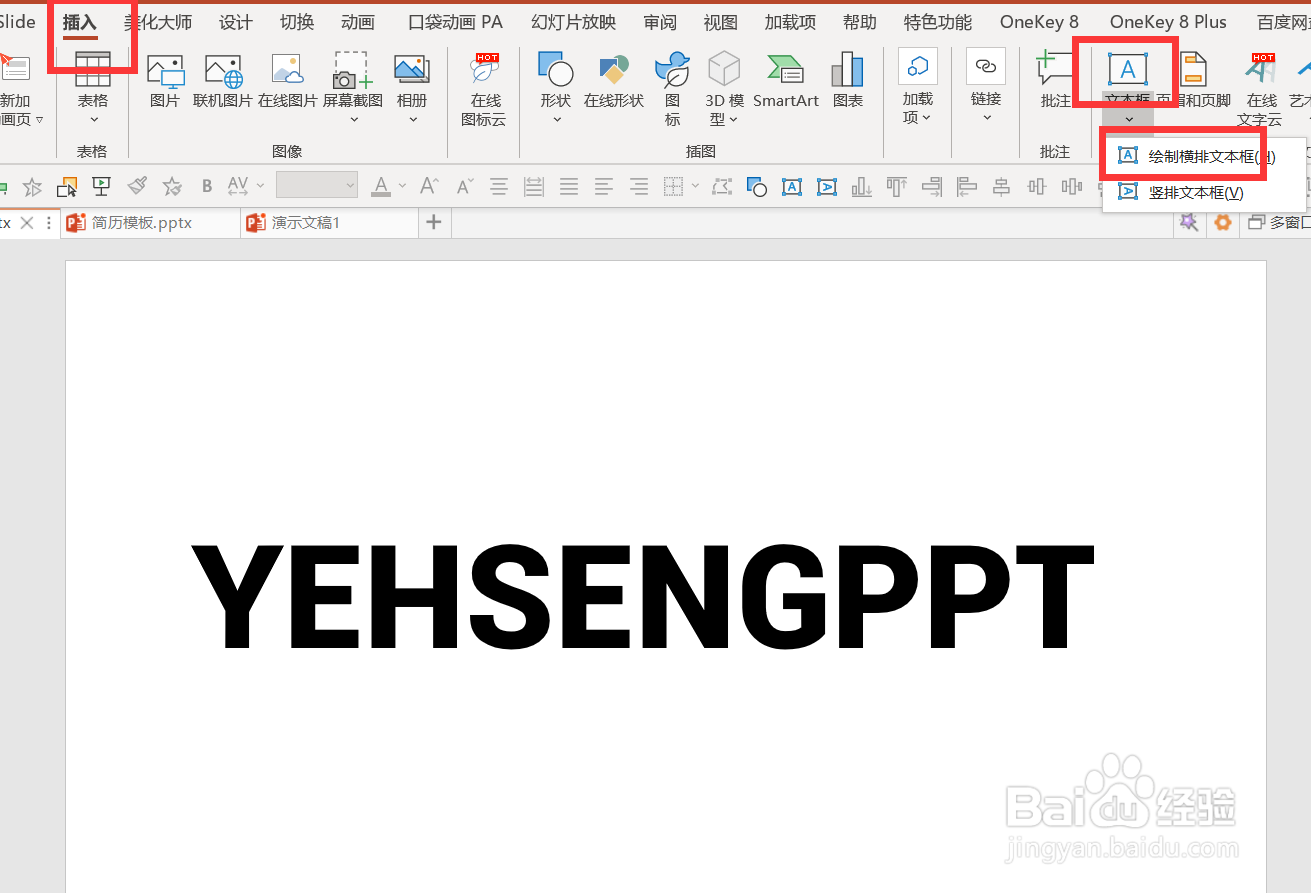Viewport: 1311px width, 893px height.
Task: Open the 动画 ribbon tab
Action: (358, 22)
